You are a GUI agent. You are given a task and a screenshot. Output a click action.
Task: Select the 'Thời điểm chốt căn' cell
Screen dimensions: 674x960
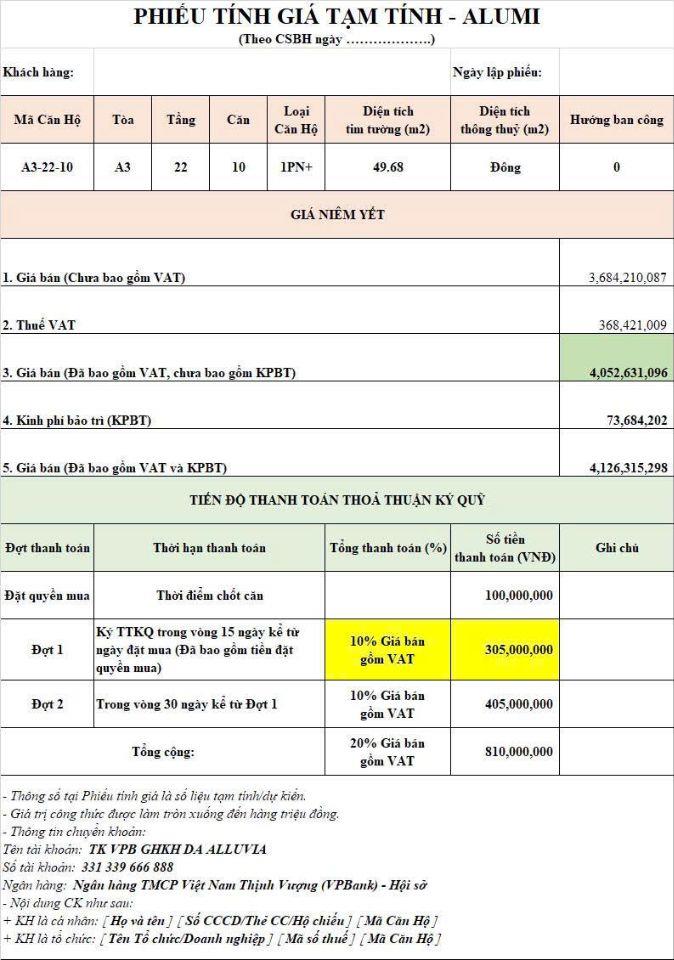click(x=209, y=595)
